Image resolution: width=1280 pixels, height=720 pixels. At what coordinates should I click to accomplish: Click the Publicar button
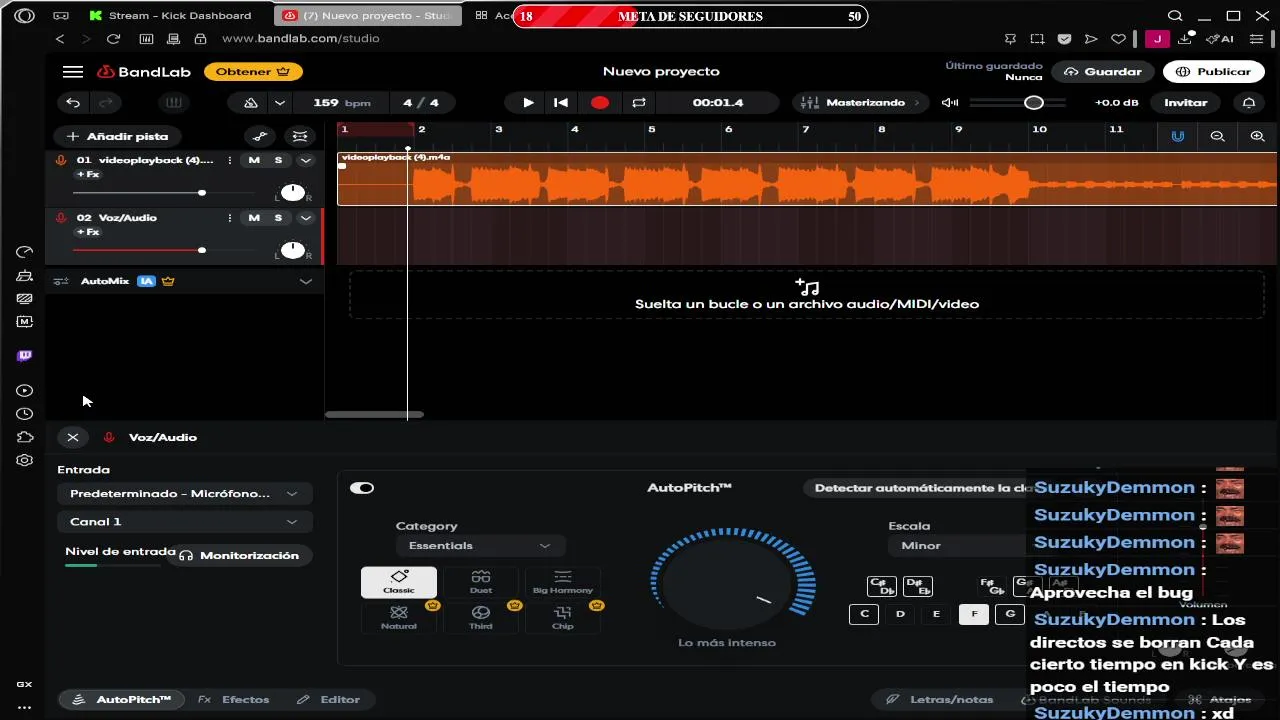click(x=1214, y=72)
